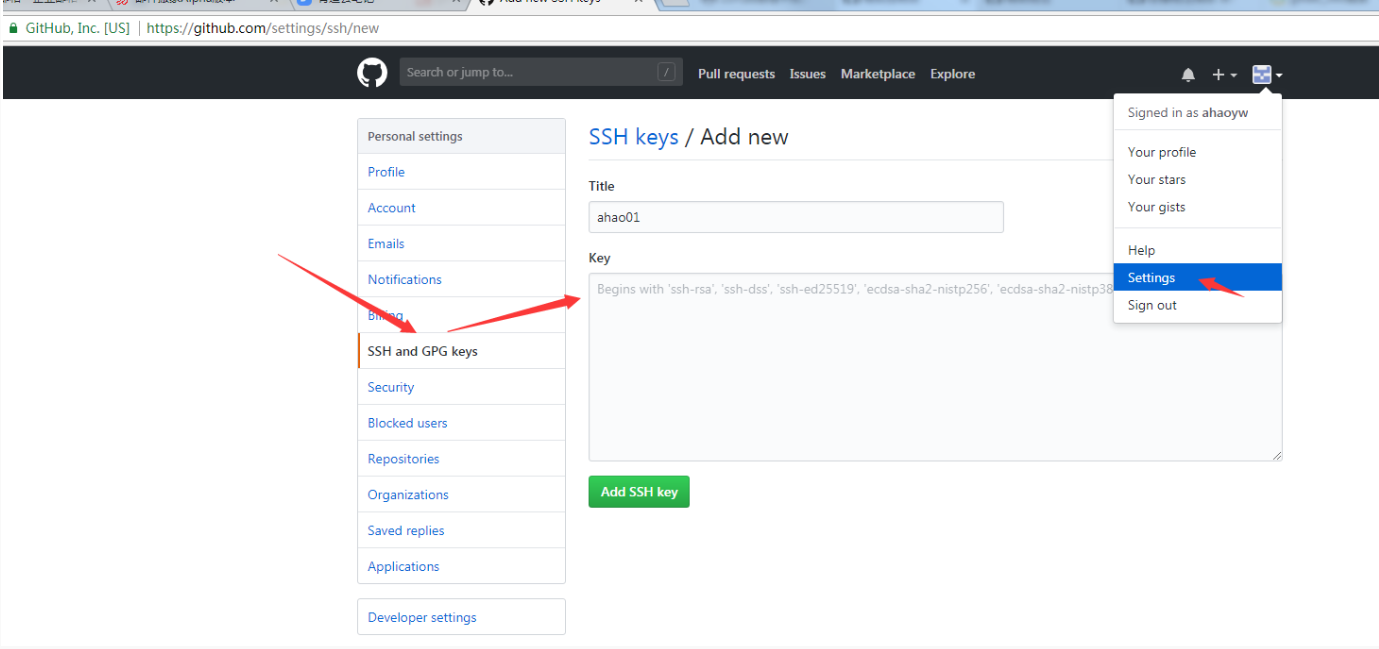Choose Sign out from user menu
1379x649 pixels.
point(1152,305)
